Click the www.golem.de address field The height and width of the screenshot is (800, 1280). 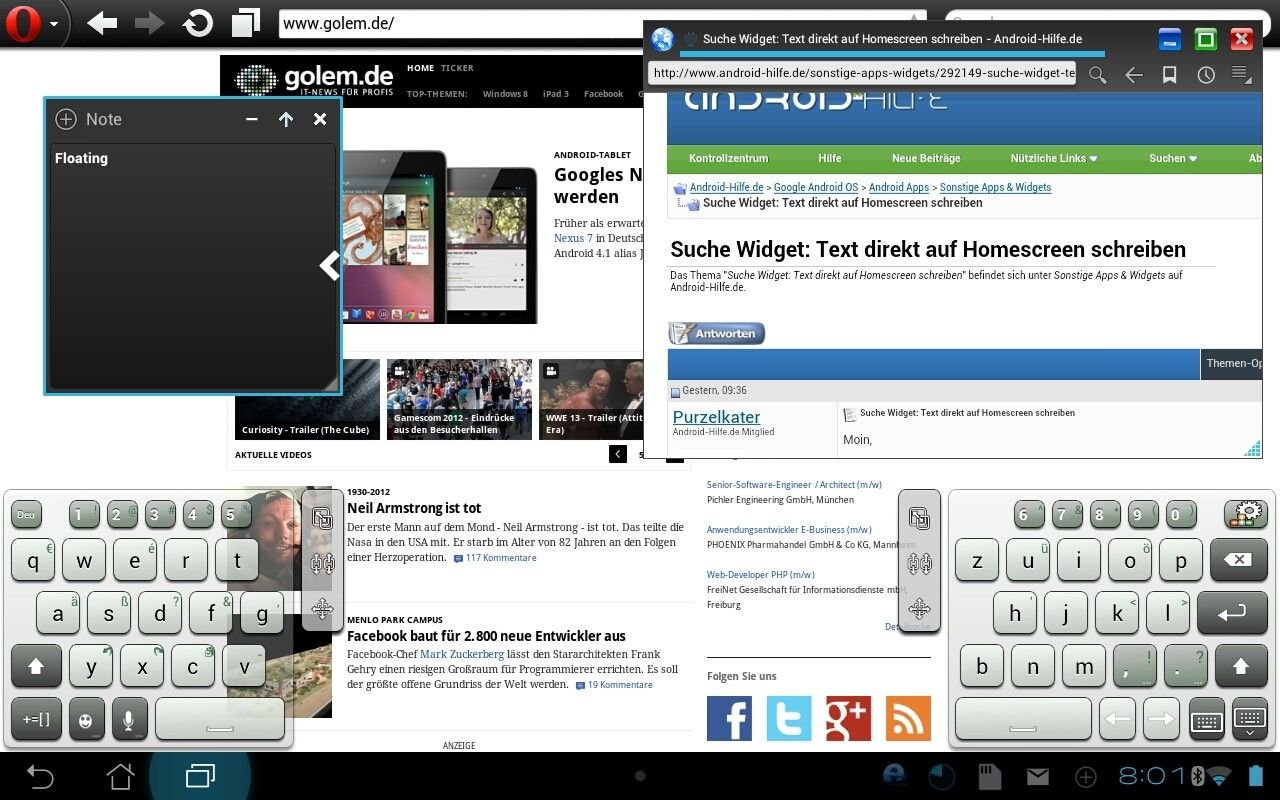coord(603,23)
